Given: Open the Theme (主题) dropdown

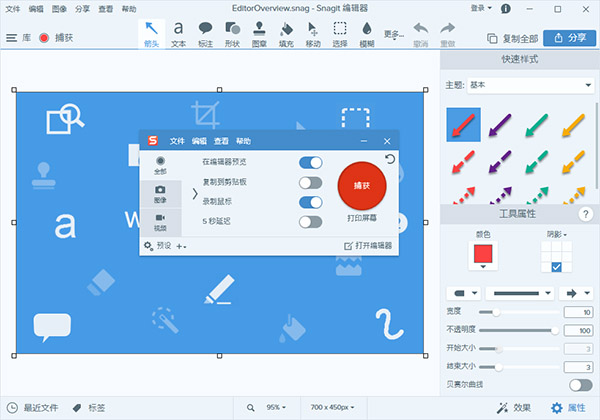Looking at the screenshot, I should 530,85.
